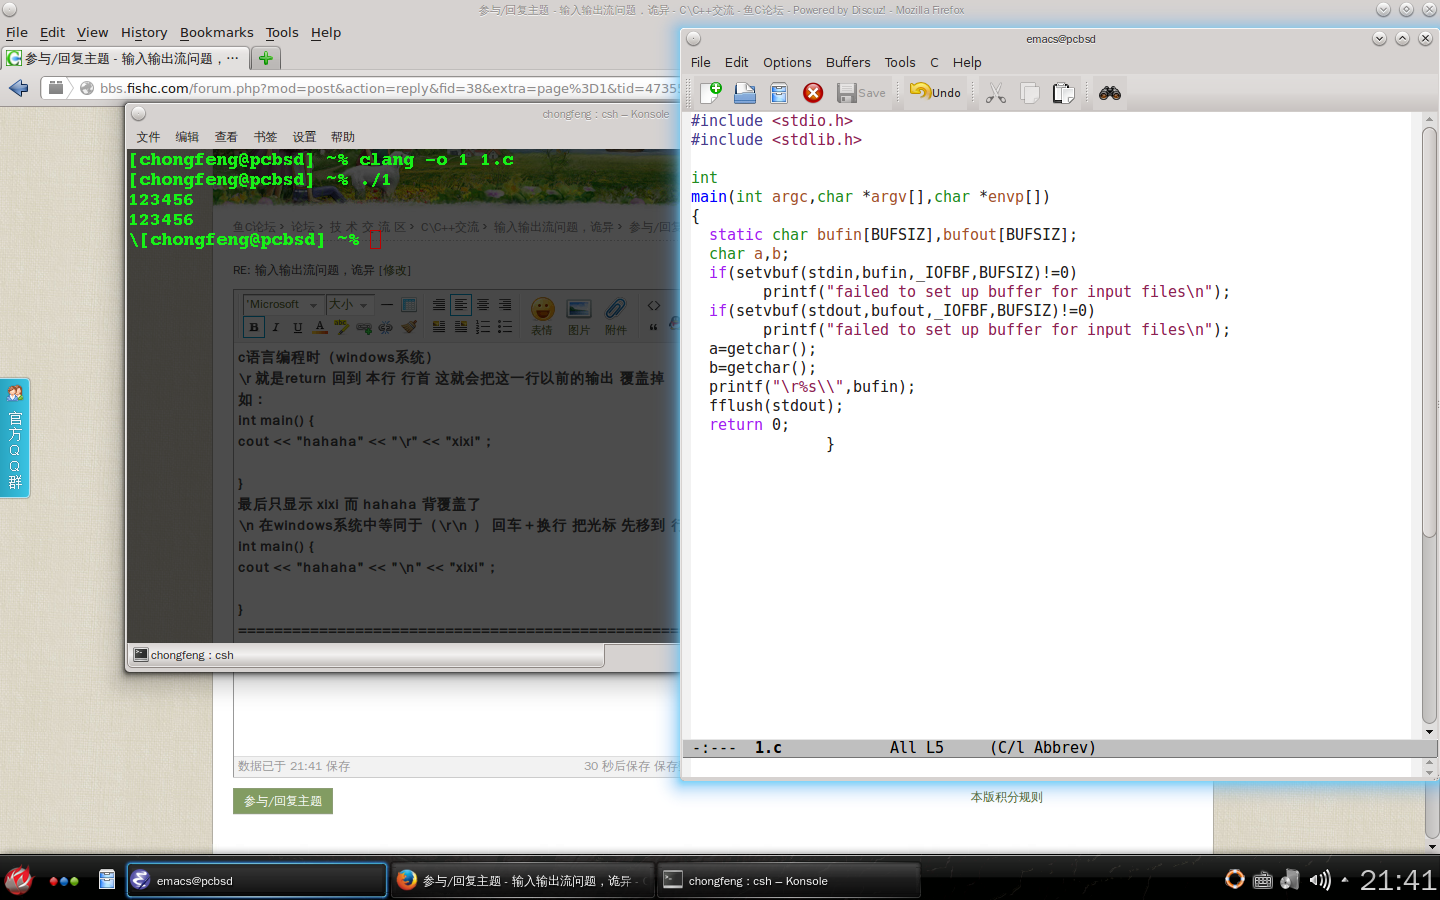Open the device notifier tray icon
This screenshot has height=900, width=1440.
coord(1291,880)
